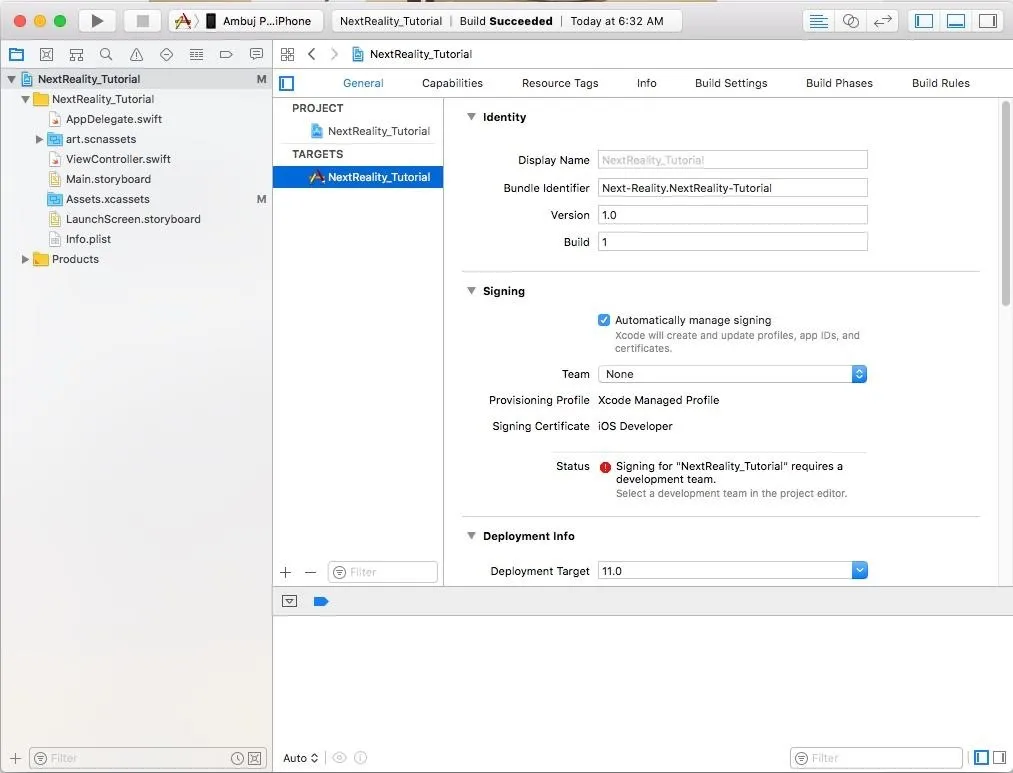Add a new file in navigator

[x=16, y=758]
